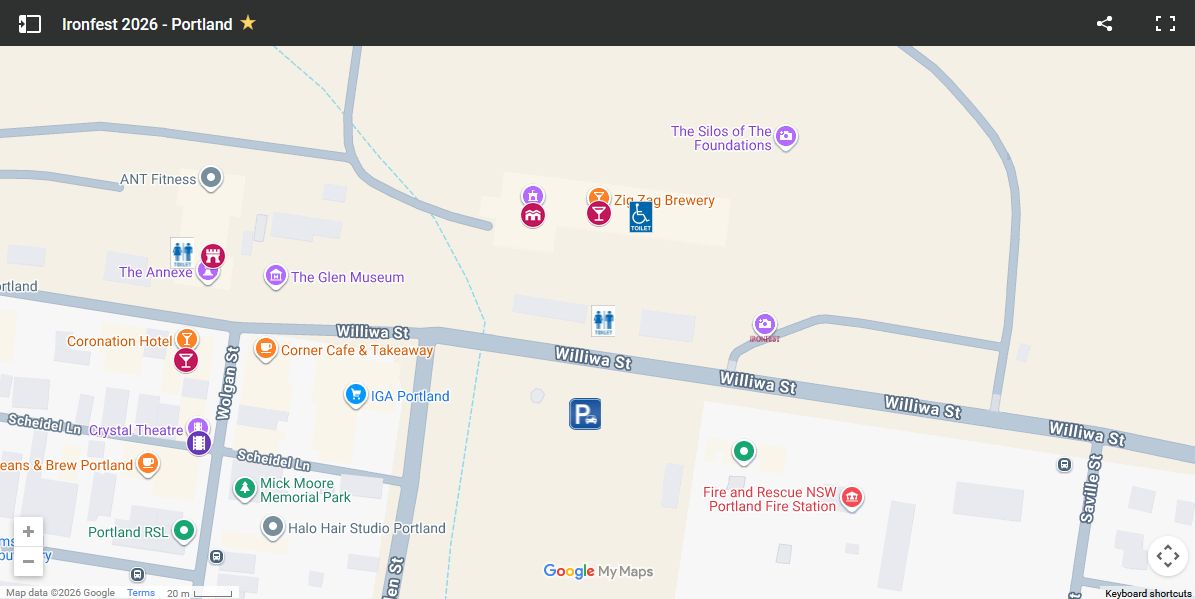Click the cocktail marker at Coronation Hotel
Viewport: 1195px width, 599px height.
pyautogui.click(x=186, y=339)
